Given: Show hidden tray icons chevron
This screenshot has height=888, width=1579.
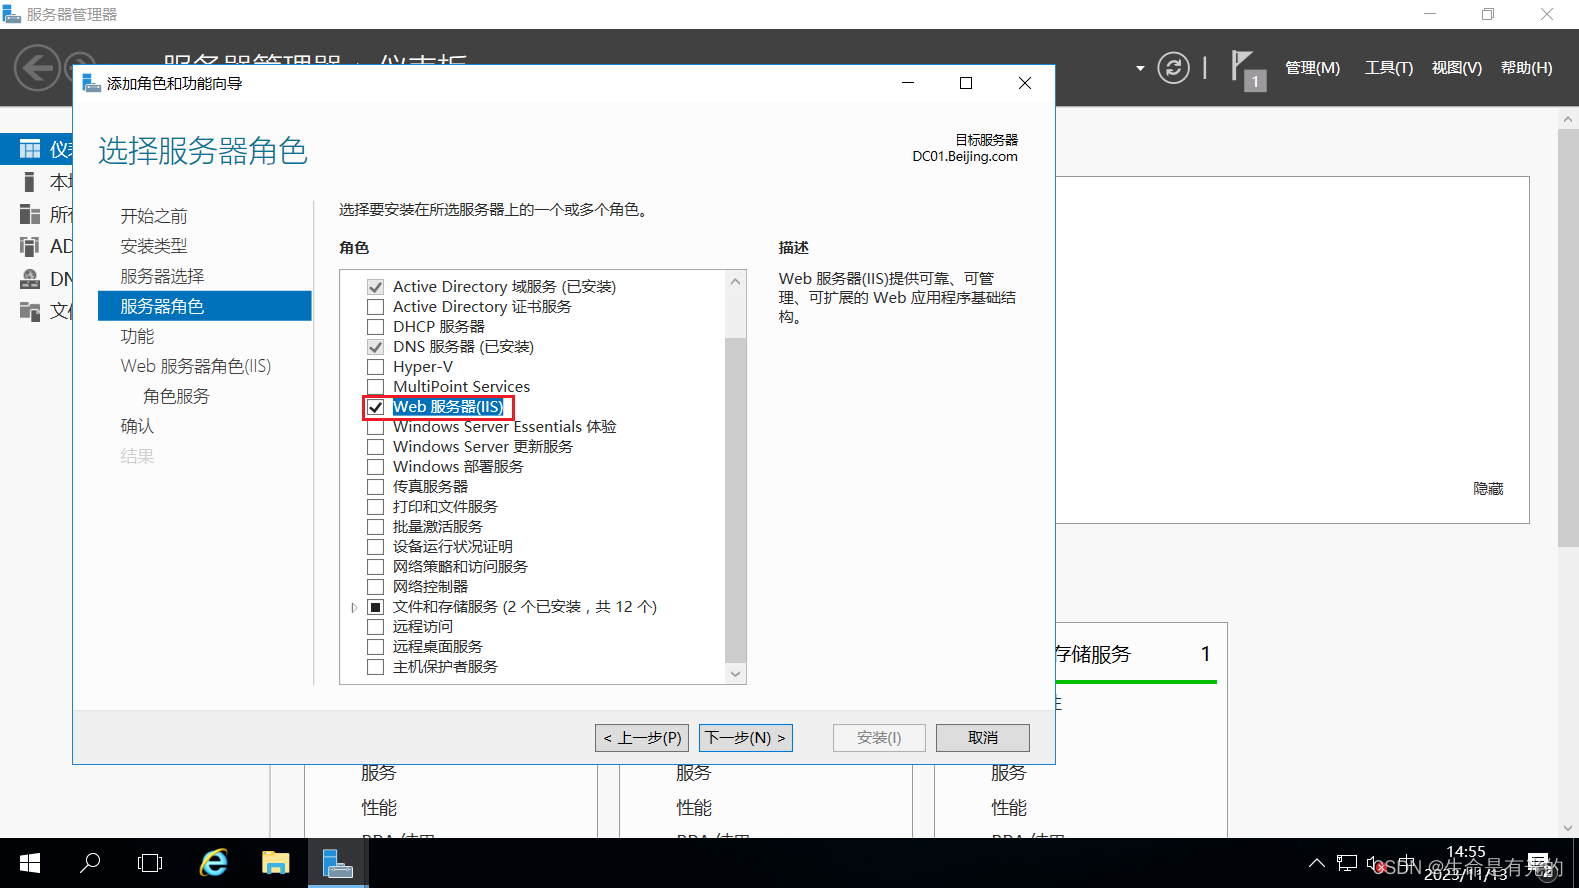Looking at the screenshot, I should 1317,863.
